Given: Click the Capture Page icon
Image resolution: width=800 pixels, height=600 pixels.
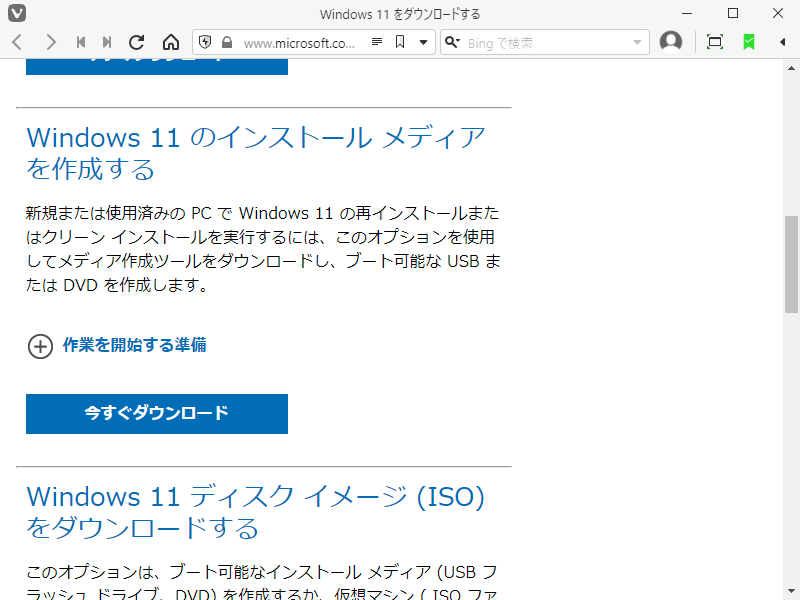Looking at the screenshot, I should (715, 42).
